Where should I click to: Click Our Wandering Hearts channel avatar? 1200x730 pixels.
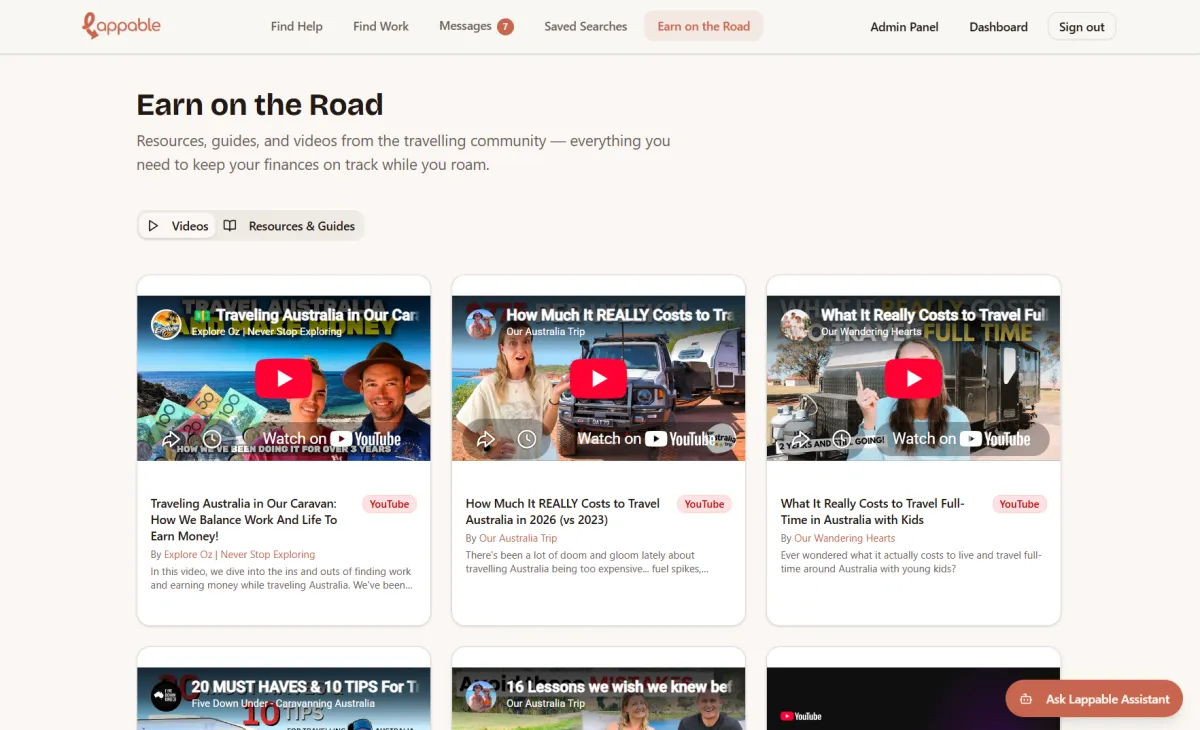tap(796, 324)
